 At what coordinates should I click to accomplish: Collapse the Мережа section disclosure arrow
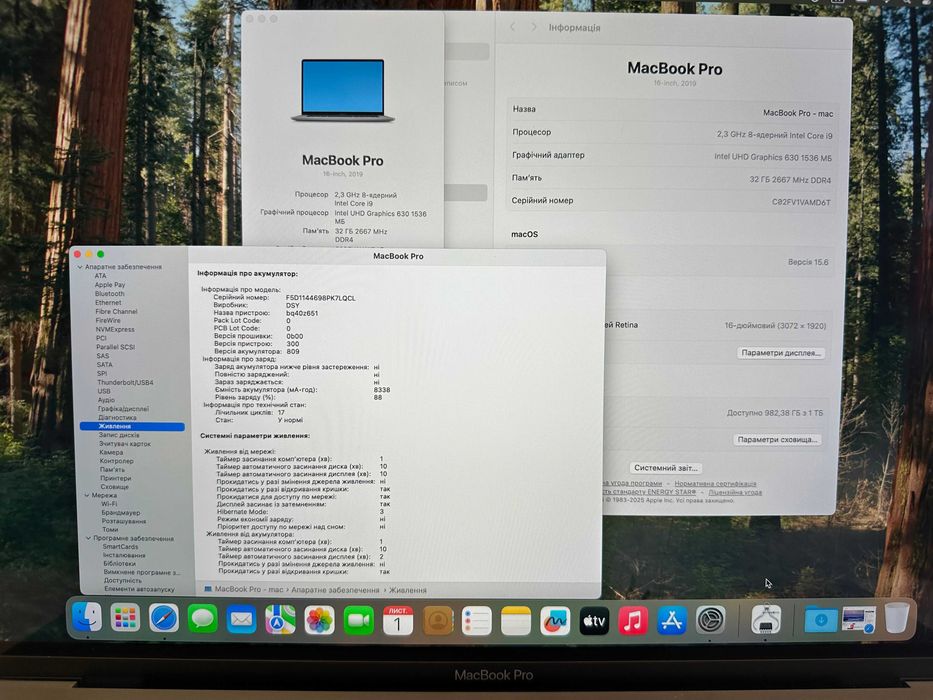tap(87, 495)
